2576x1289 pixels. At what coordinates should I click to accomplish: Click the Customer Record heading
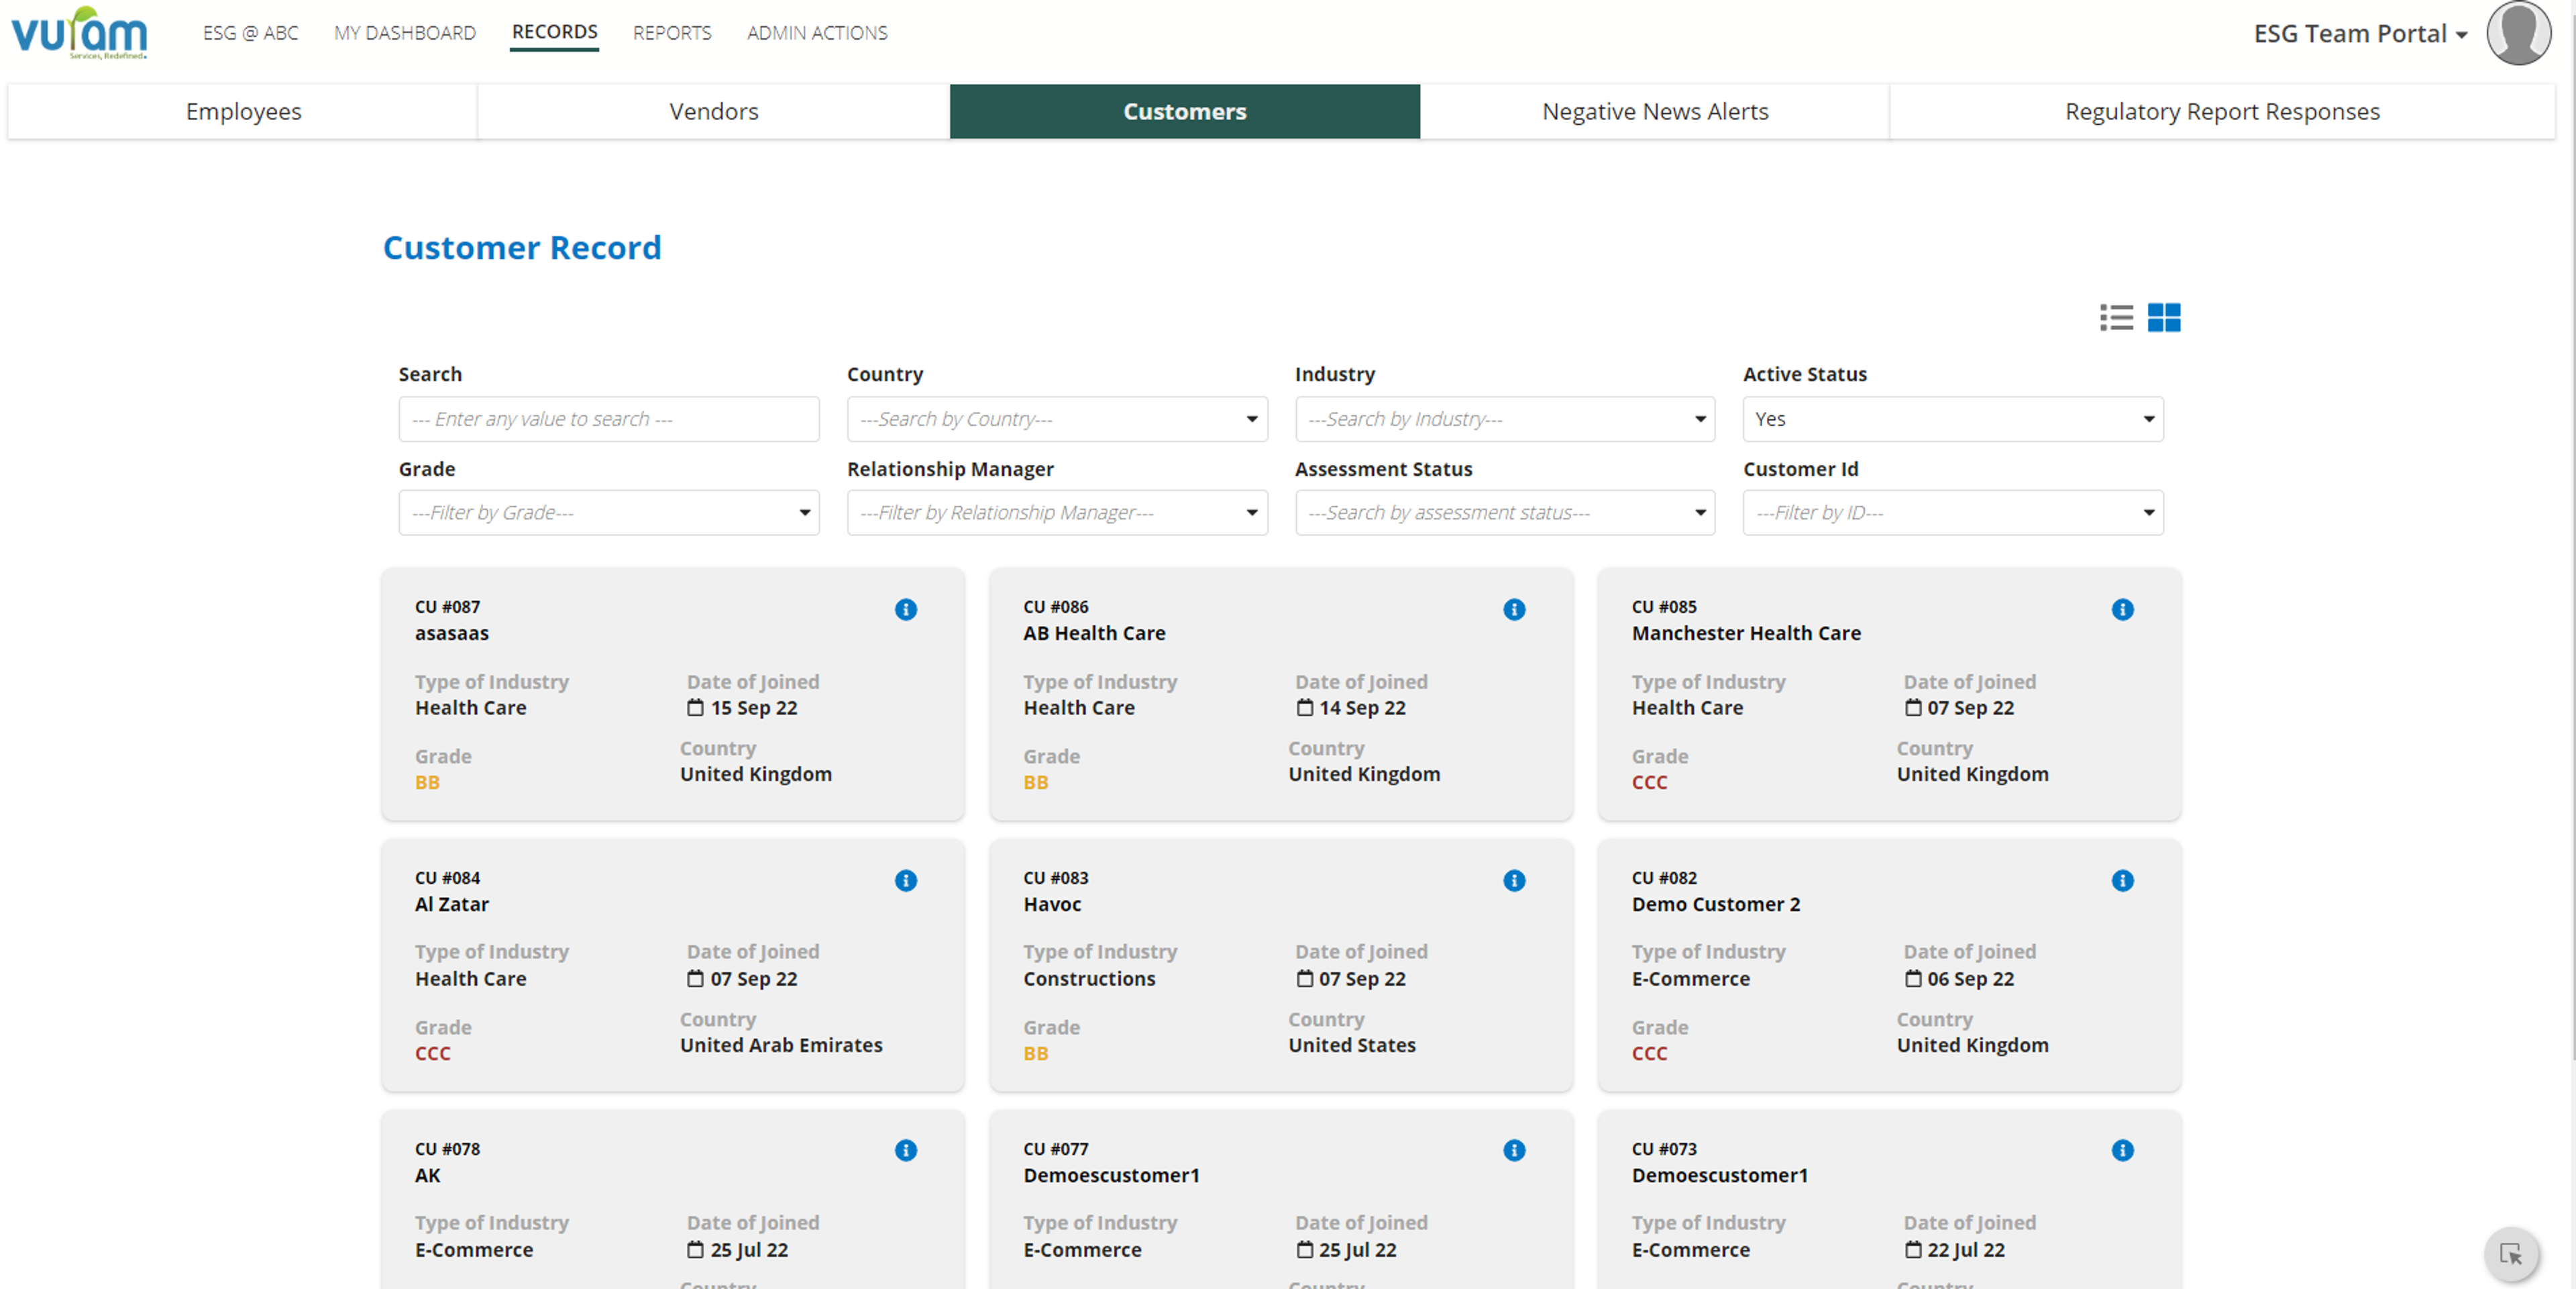coord(522,247)
